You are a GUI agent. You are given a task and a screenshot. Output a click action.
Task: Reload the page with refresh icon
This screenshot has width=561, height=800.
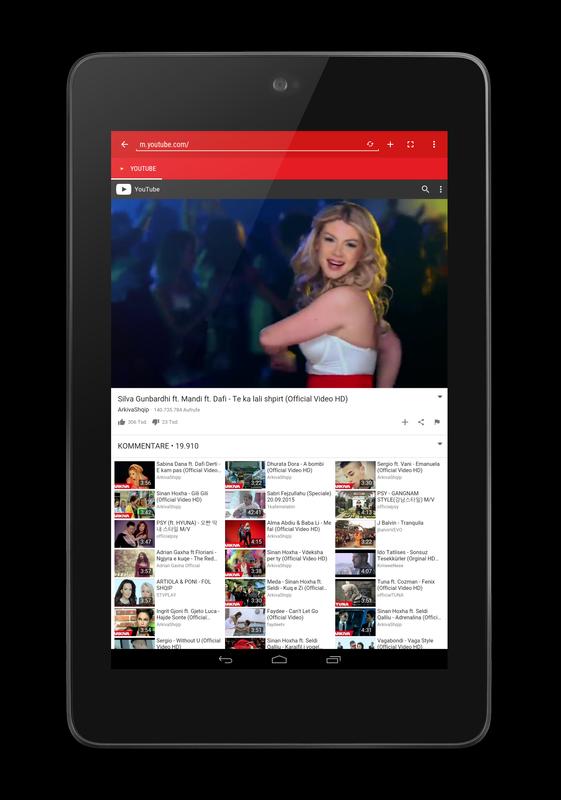[370, 144]
